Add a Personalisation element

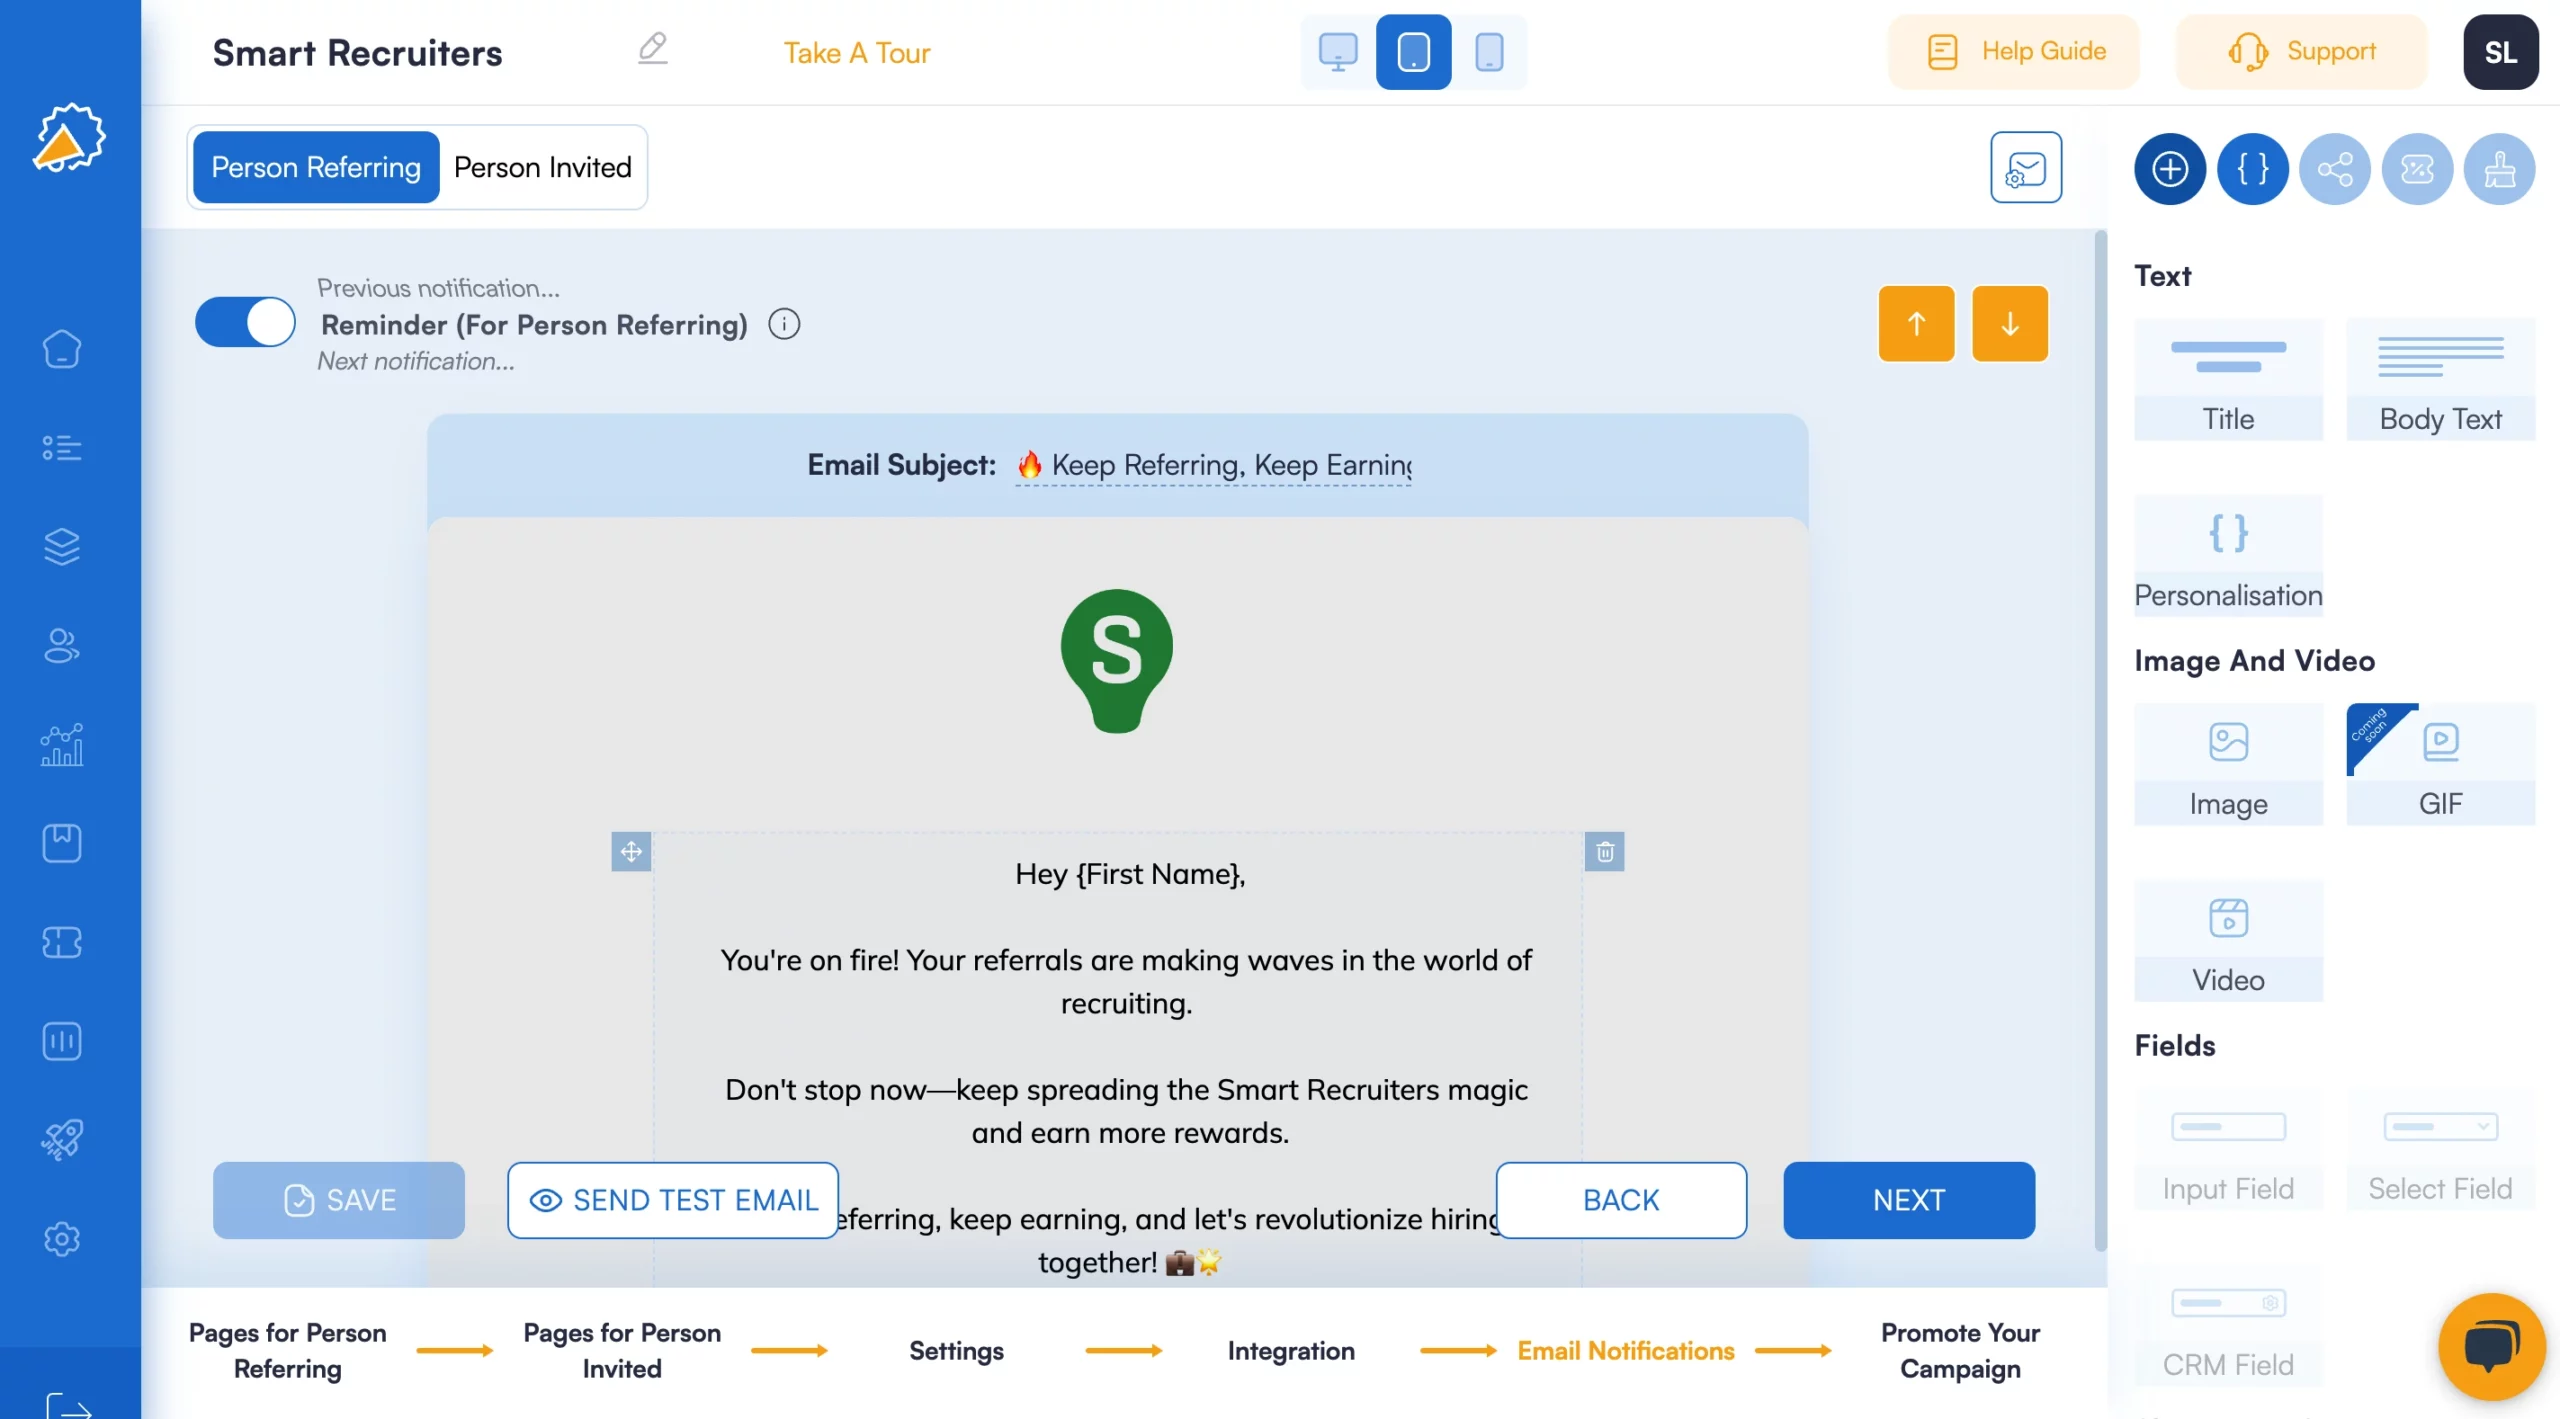(x=2228, y=556)
